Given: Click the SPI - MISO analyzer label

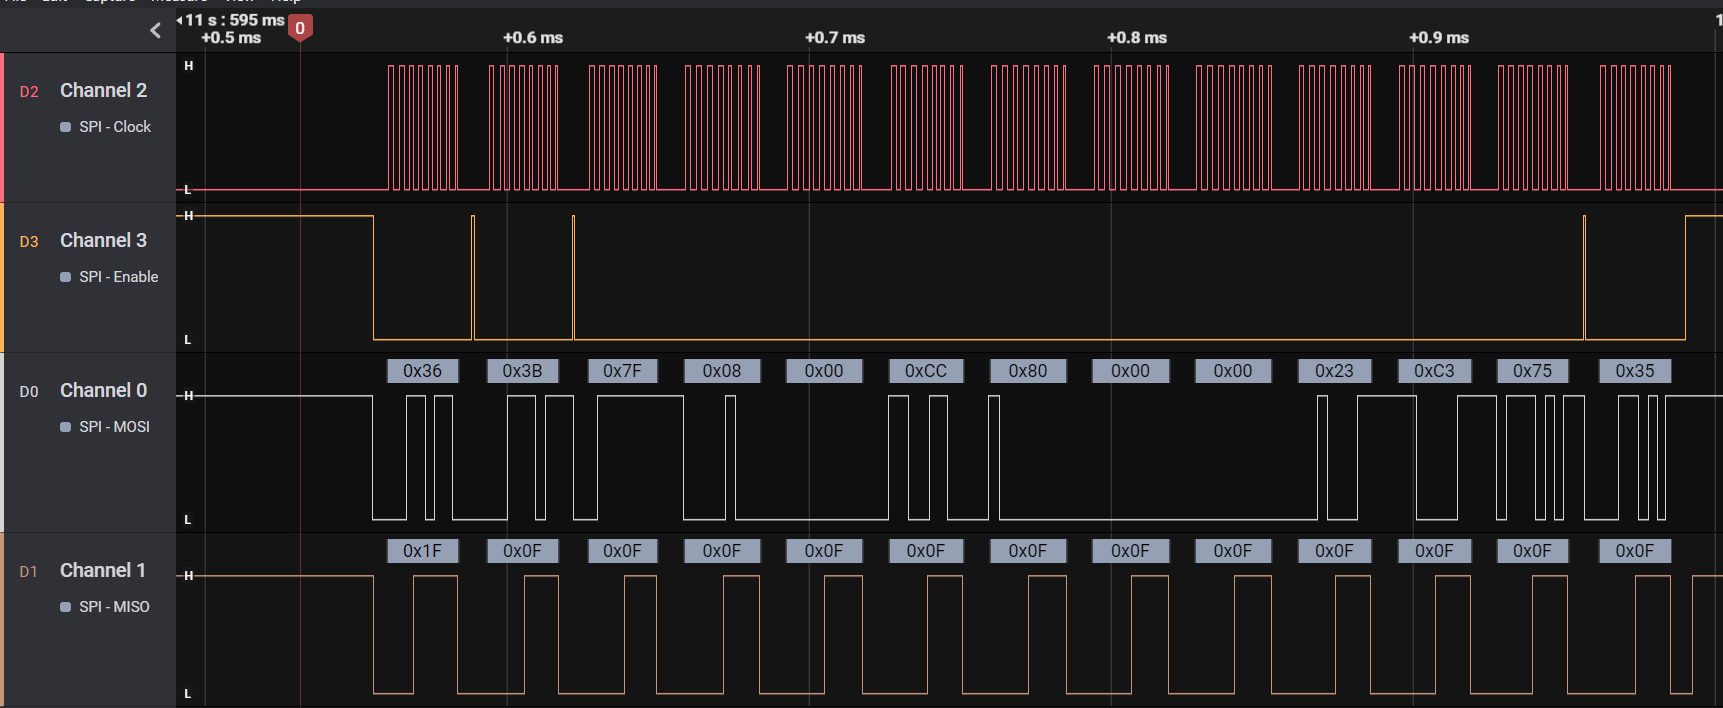Looking at the screenshot, I should click(115, 607).
